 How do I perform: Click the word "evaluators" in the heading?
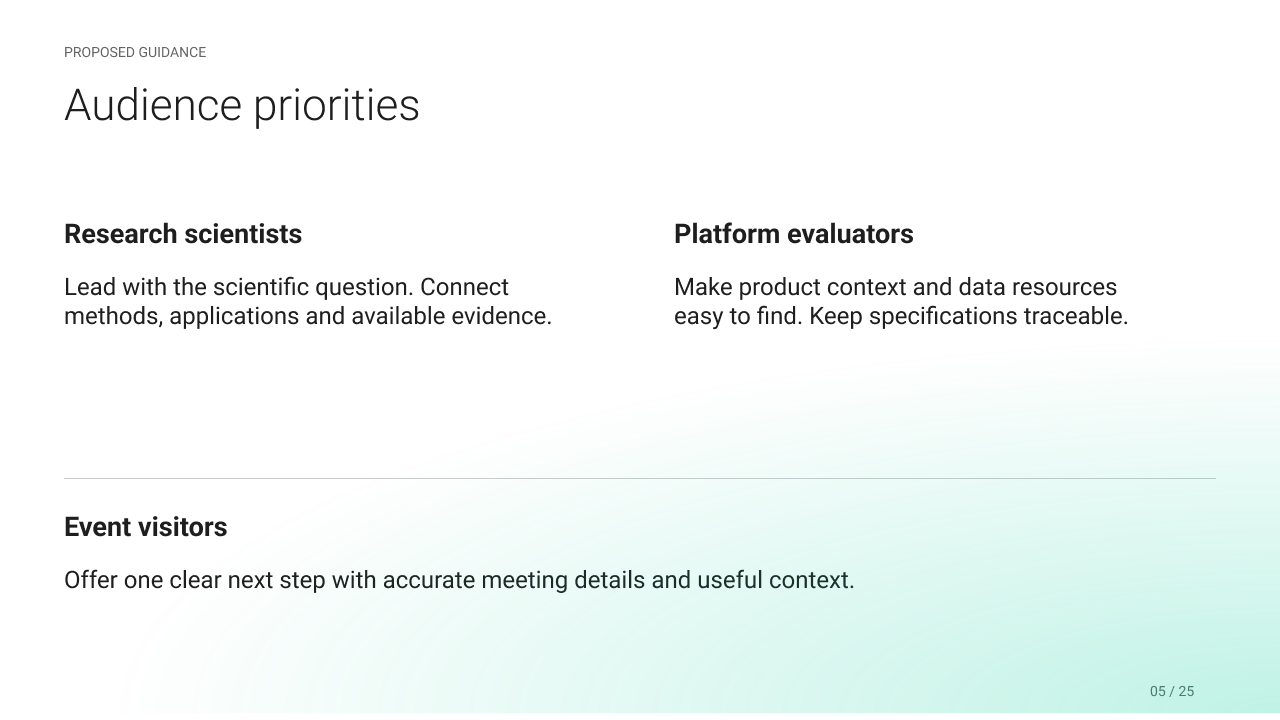[x=850, y=234]
